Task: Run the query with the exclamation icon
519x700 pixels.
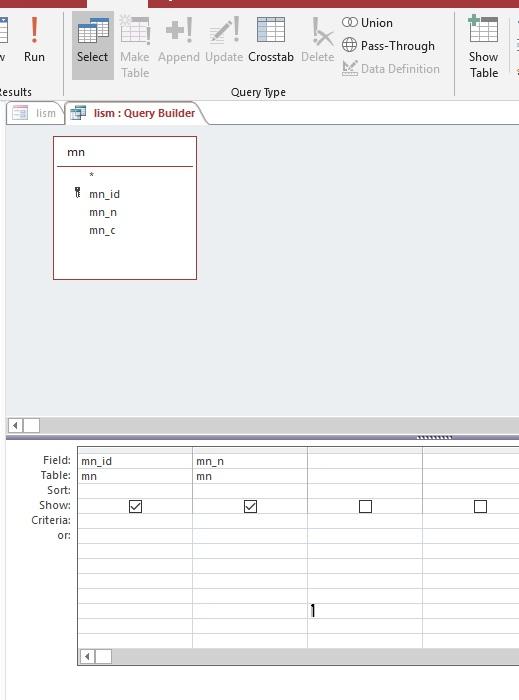Action: point(34,39)
